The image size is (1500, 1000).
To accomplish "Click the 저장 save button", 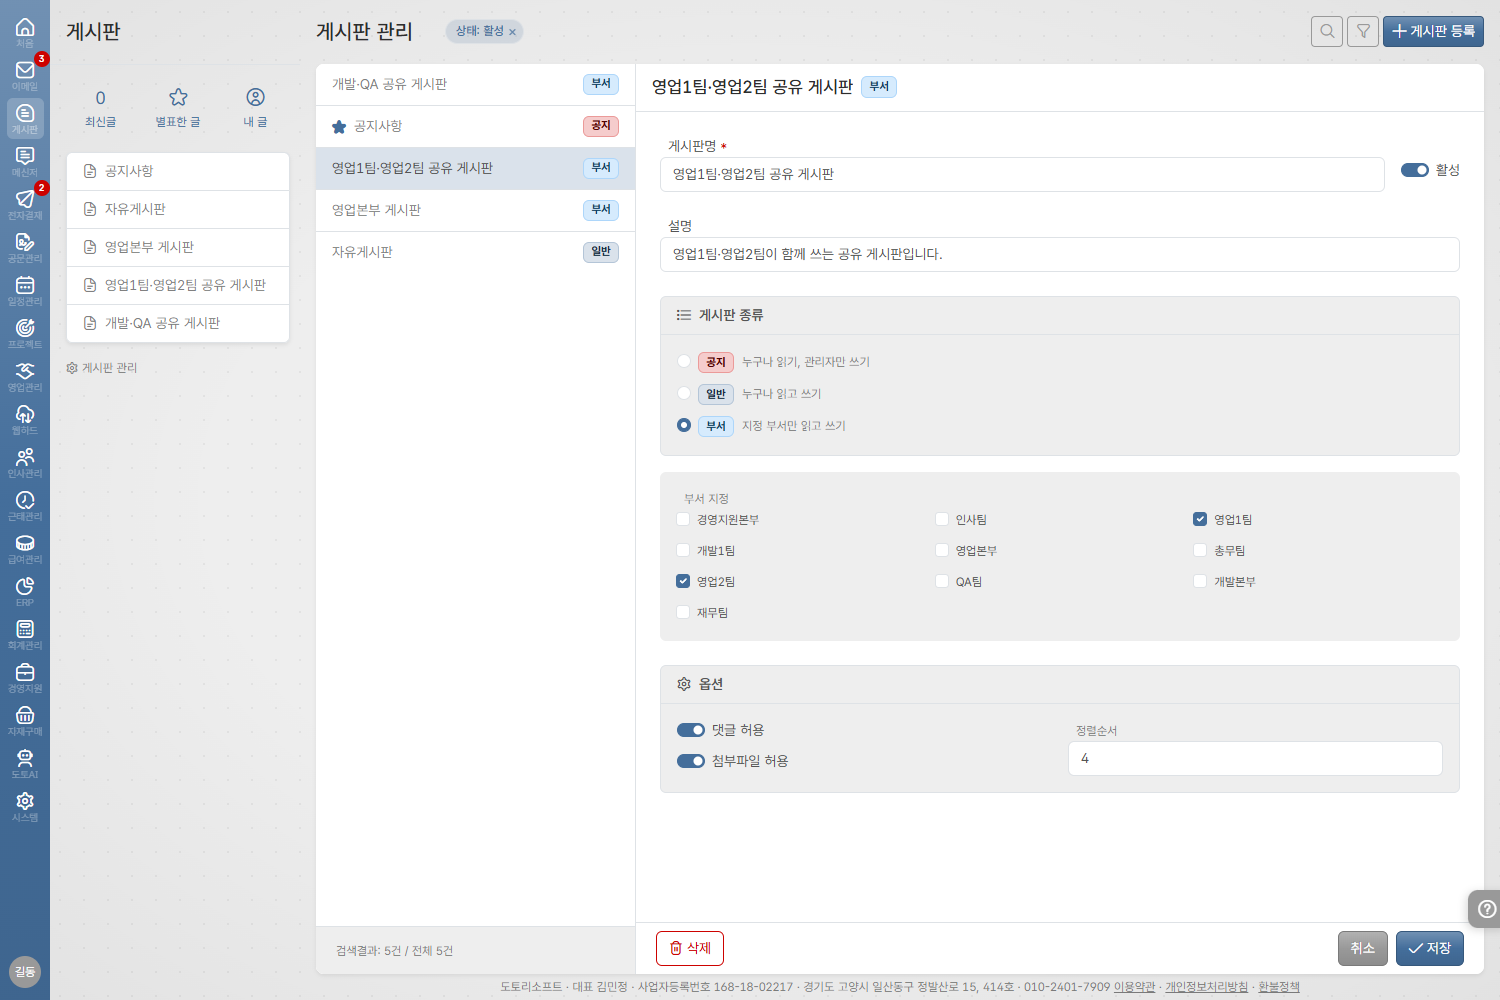I will tap(1430, 948).
